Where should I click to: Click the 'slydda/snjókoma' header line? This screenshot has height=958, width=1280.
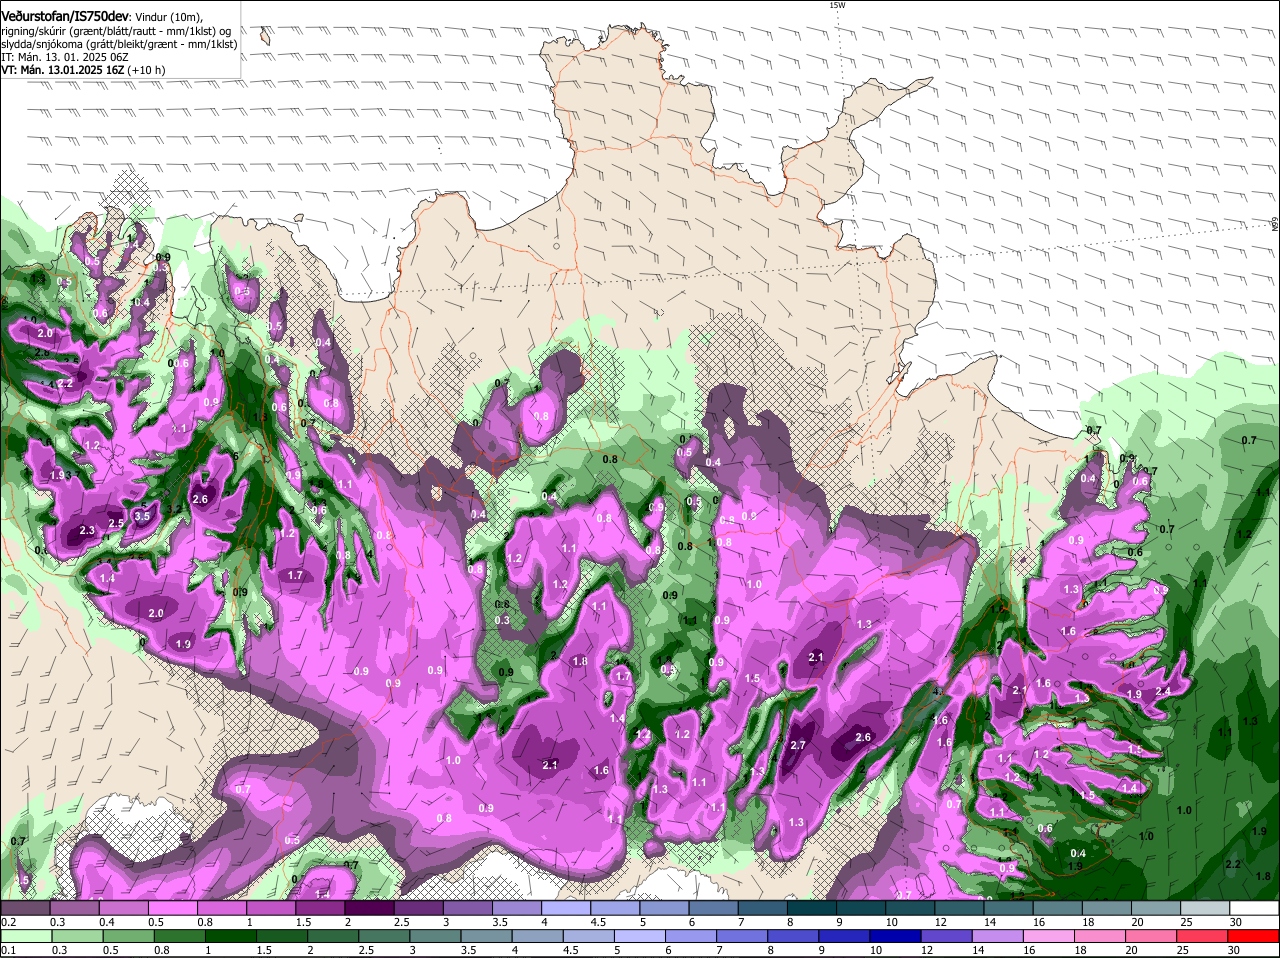coord(119,44)
